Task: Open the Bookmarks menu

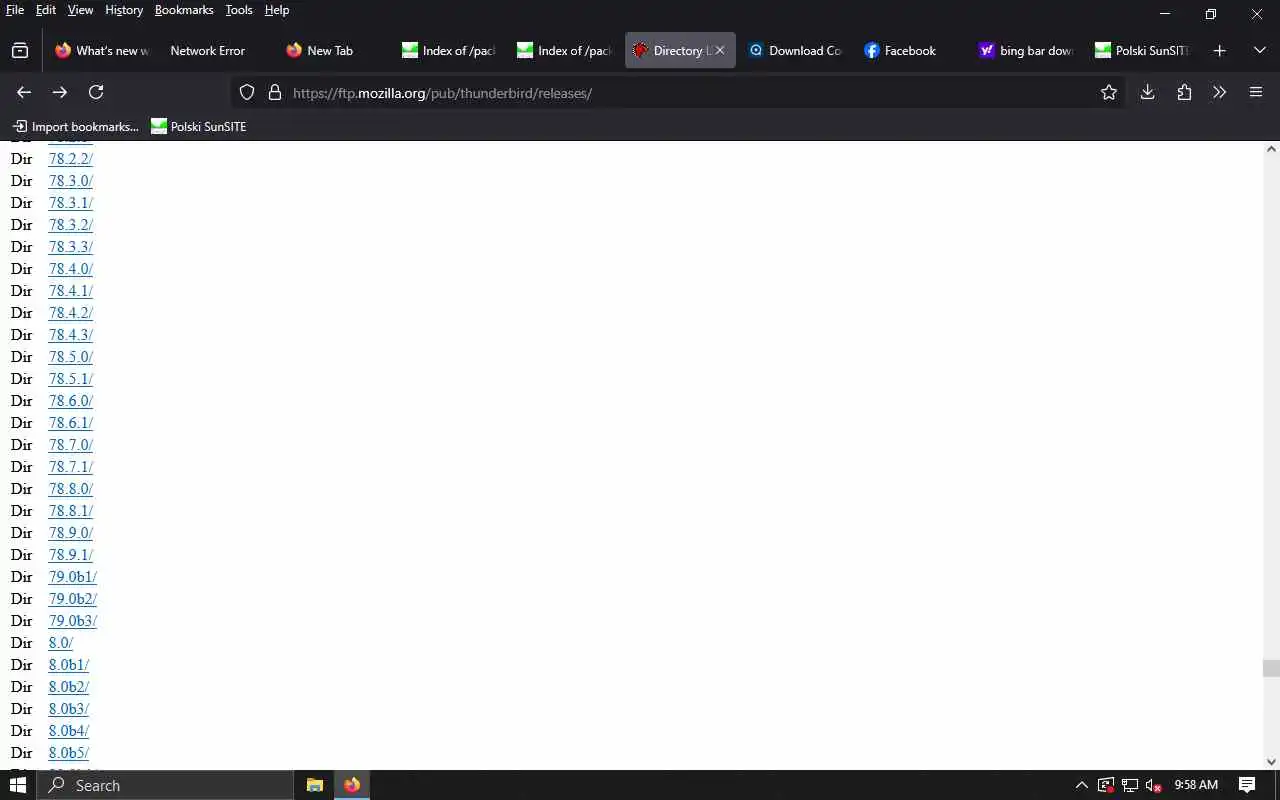Action: 184,10
